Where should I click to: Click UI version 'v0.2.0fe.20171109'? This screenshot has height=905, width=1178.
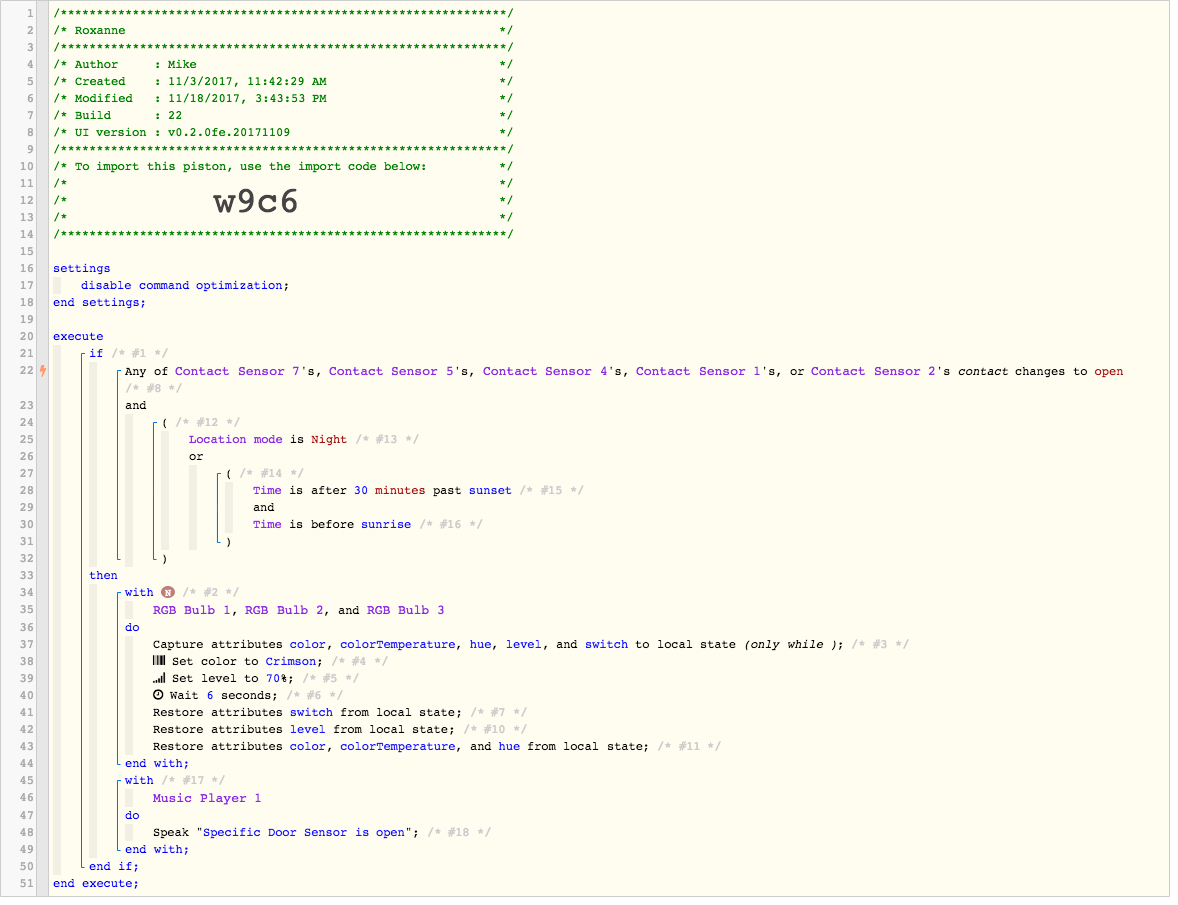[228, 132]
